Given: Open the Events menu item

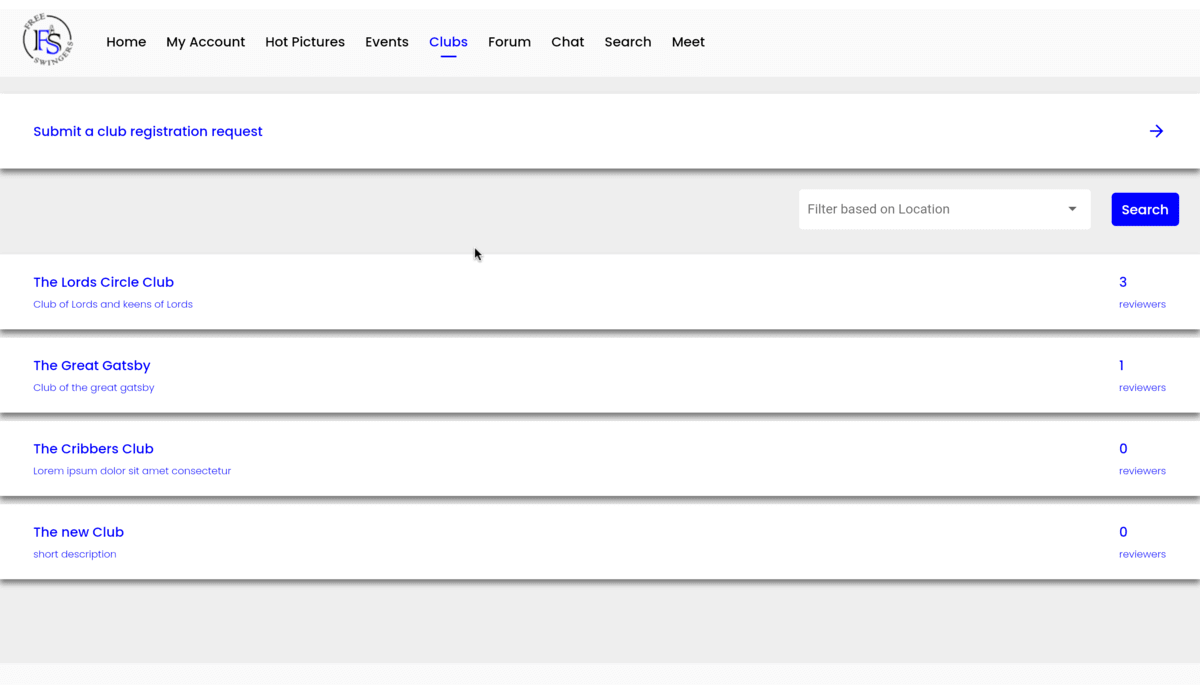Looking at the screenshot, I should (386, 42).
